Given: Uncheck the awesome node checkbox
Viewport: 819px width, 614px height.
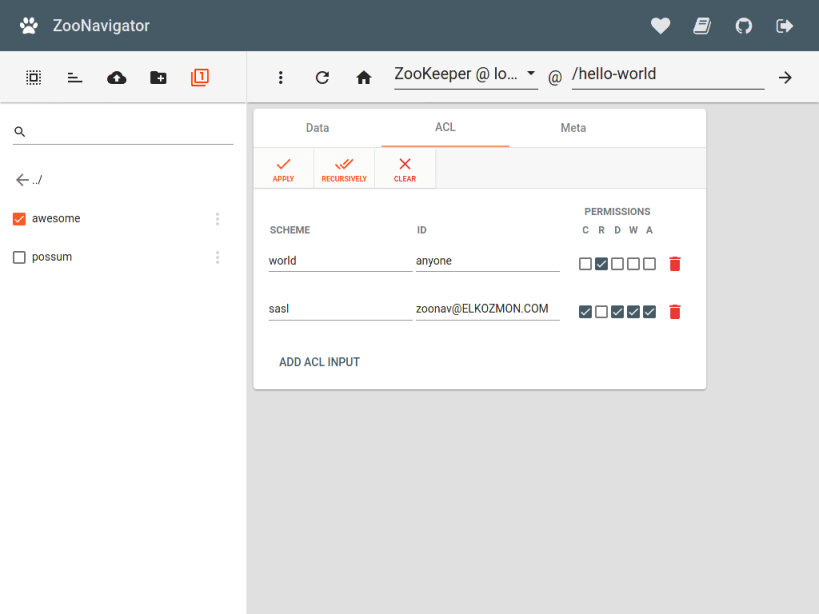Looking at the screenshot, I should point(19,219).
